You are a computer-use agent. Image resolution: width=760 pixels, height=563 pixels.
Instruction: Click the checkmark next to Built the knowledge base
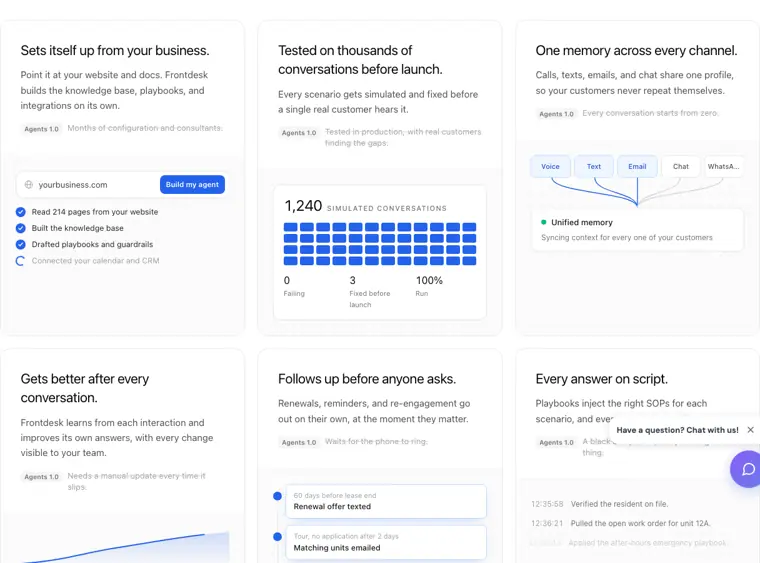[x=20, y=228]
